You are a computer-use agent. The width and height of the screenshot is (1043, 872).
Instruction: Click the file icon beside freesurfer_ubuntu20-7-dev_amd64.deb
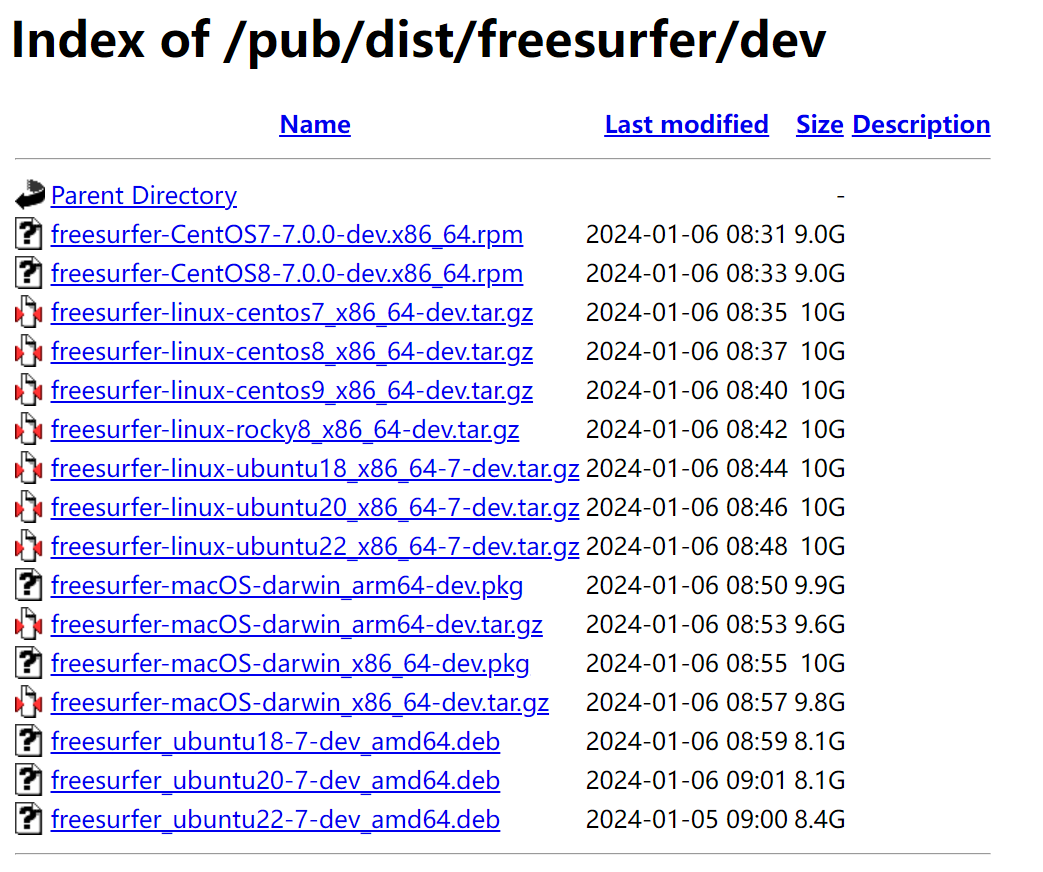[x=29, y=780]
